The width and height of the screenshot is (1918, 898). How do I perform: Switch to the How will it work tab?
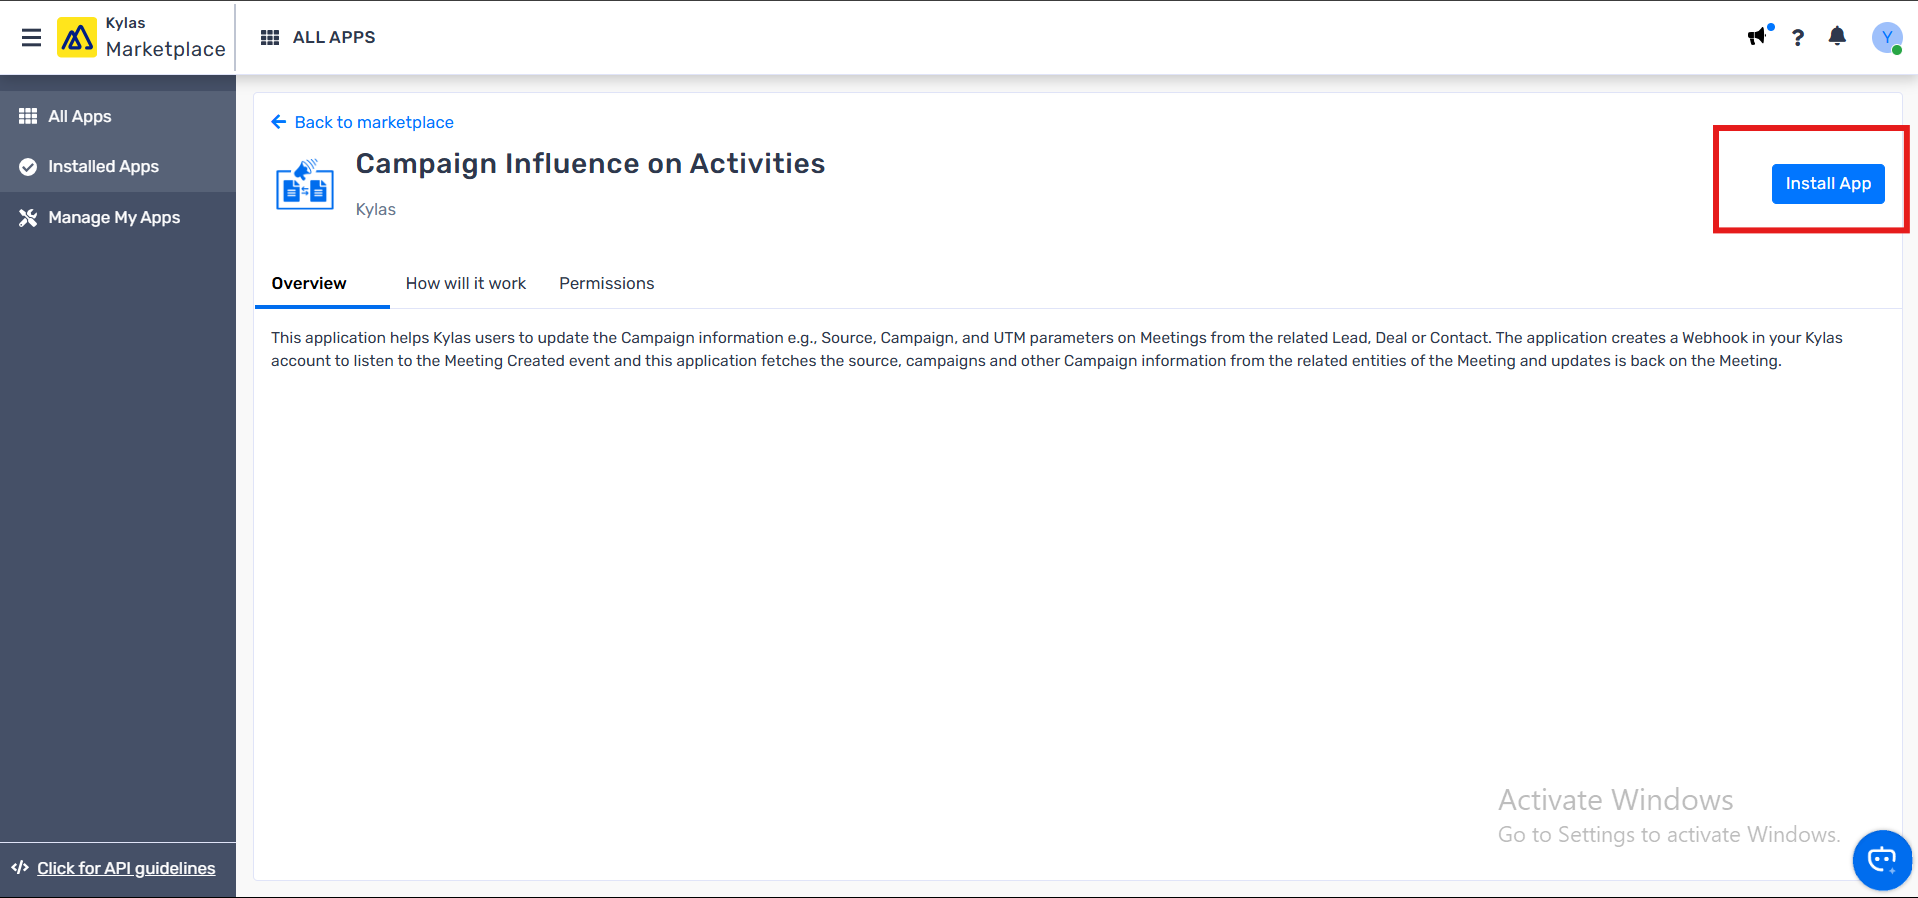click(466, 284)
